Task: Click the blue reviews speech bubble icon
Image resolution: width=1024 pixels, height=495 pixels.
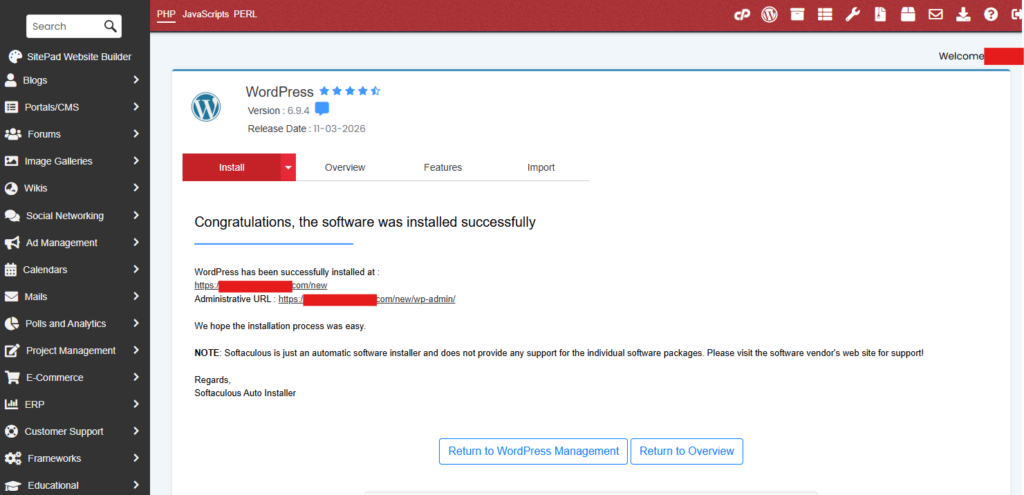Action: pyautogui.click(x=322, y=109)
